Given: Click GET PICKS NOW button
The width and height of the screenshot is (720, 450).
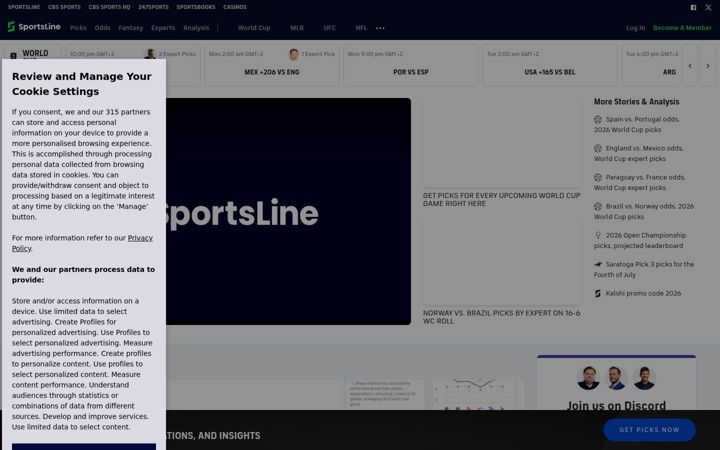Looking at the screenshot, I should (x=649, y=430).
